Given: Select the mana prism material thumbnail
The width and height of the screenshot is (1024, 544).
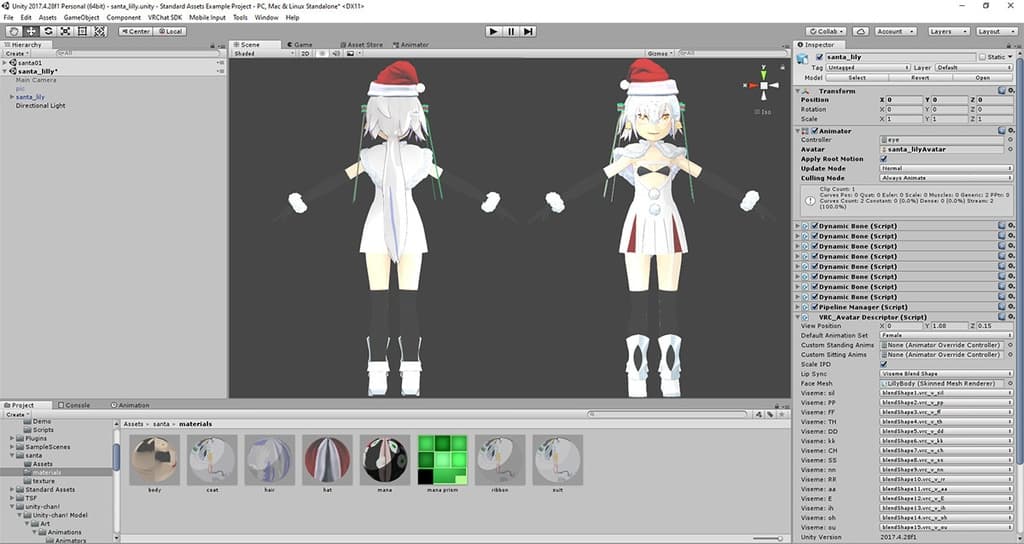Looking at the screenshot, I should click(443, 461).
